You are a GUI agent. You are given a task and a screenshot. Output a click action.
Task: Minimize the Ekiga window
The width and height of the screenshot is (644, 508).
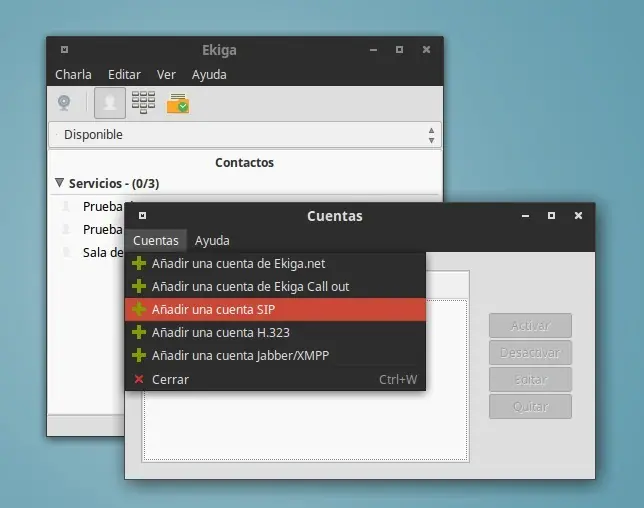[x=373, y=50]
